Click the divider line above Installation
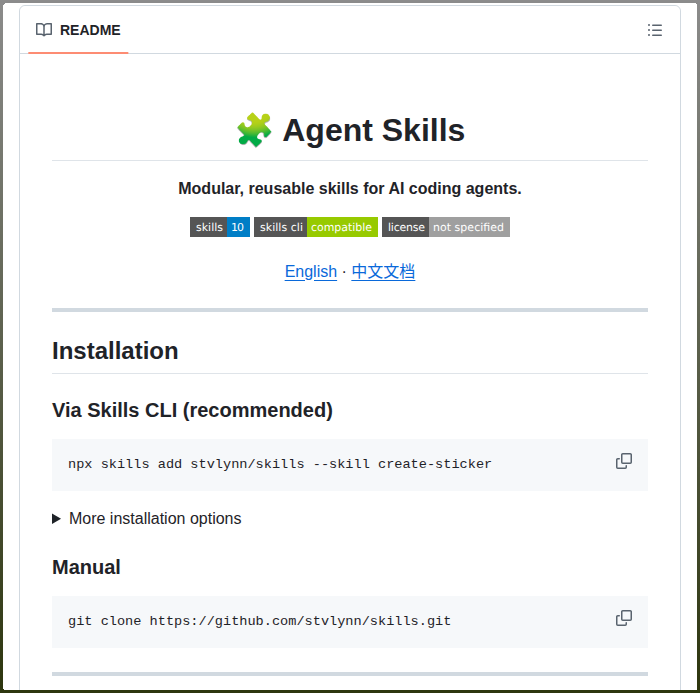Image resolution: width=700 pixels, height=693 pixels. [x=350, y=310]
